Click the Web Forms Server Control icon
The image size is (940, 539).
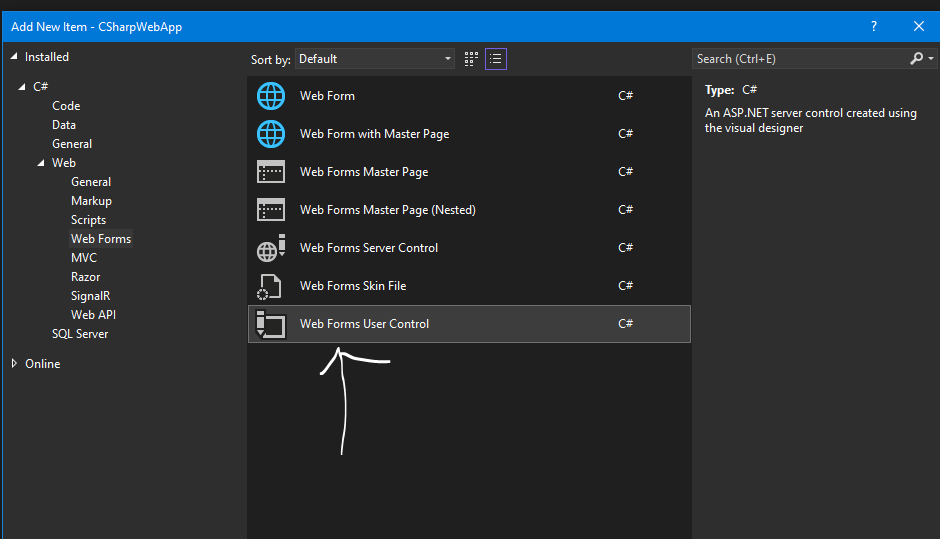point(271,248)
